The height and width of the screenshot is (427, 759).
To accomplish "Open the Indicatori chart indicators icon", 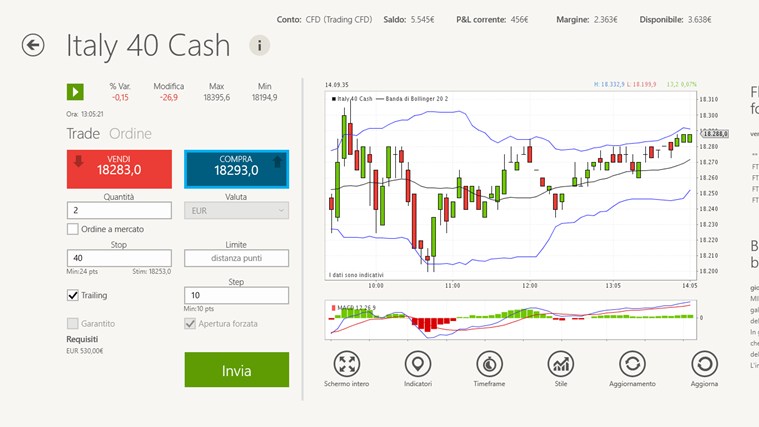I will (418, 363).
